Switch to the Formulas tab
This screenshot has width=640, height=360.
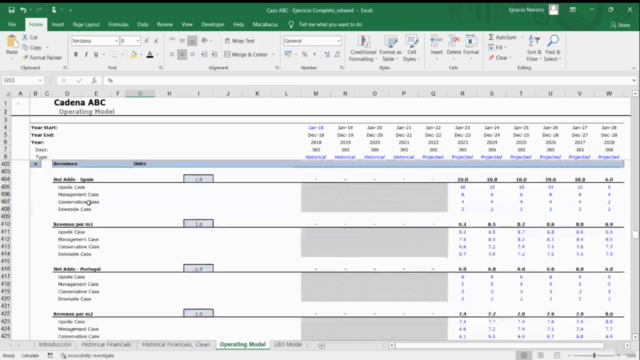click(118, 24)
